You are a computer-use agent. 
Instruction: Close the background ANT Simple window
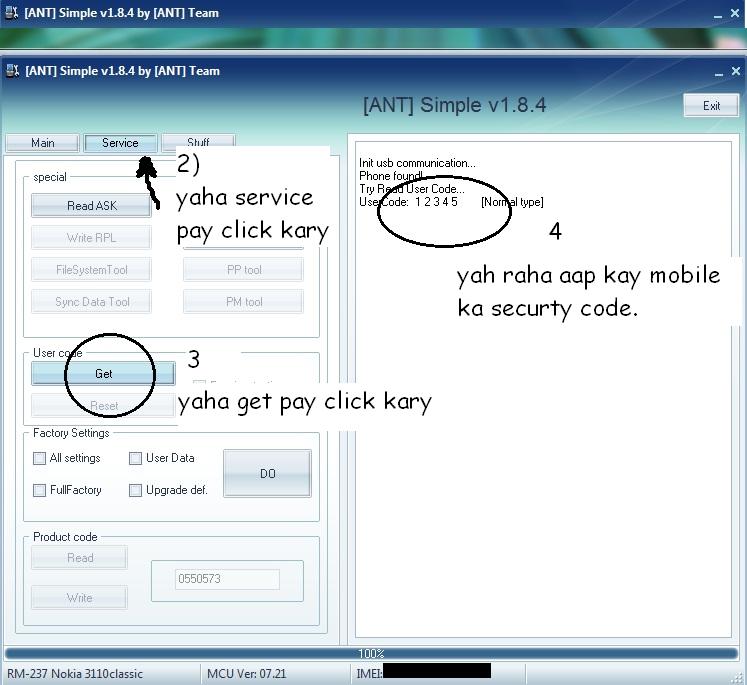[x=735, y=13]
